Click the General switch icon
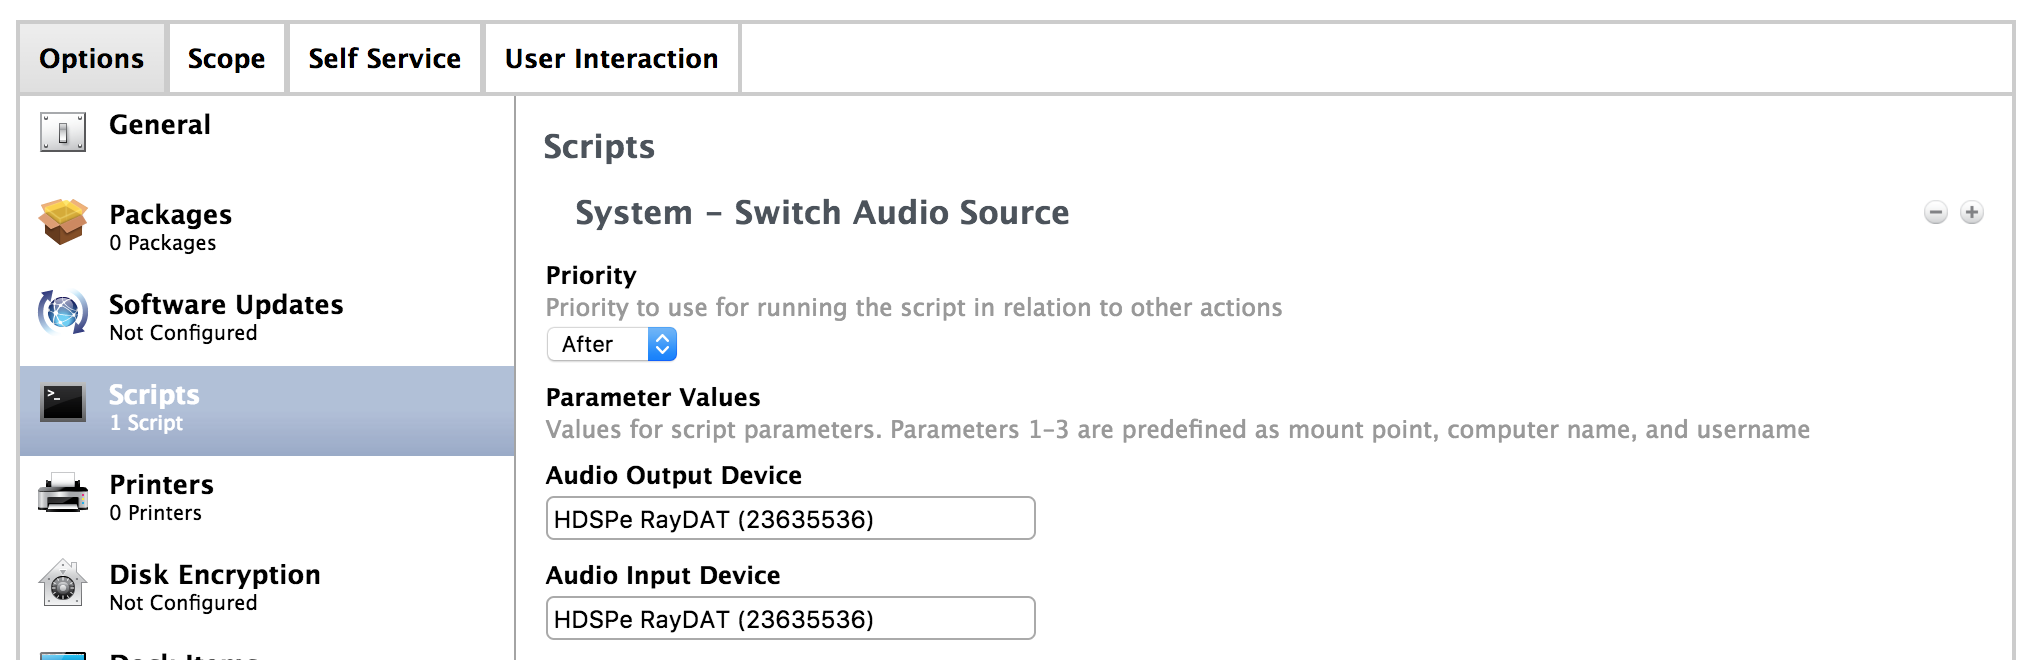This screenshot has width=2030, height=660. (x=63, y=132)
